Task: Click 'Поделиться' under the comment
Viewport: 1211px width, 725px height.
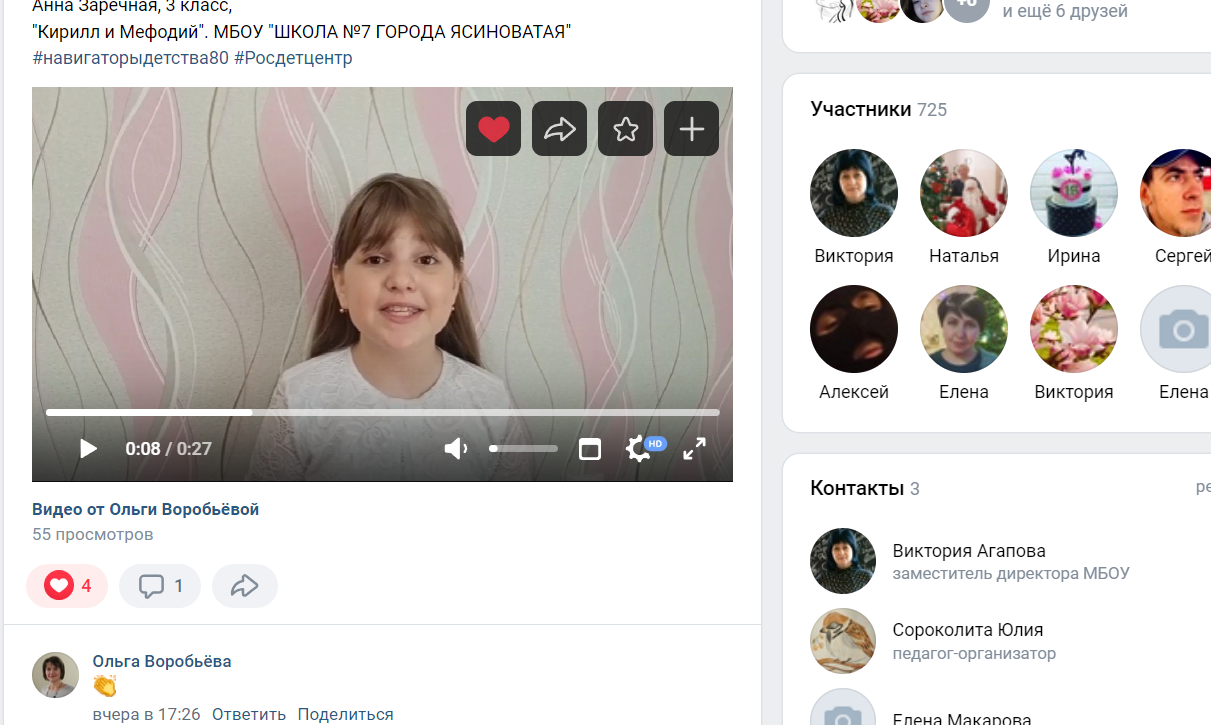Action: pyautogui.click(x=346, y=714)
